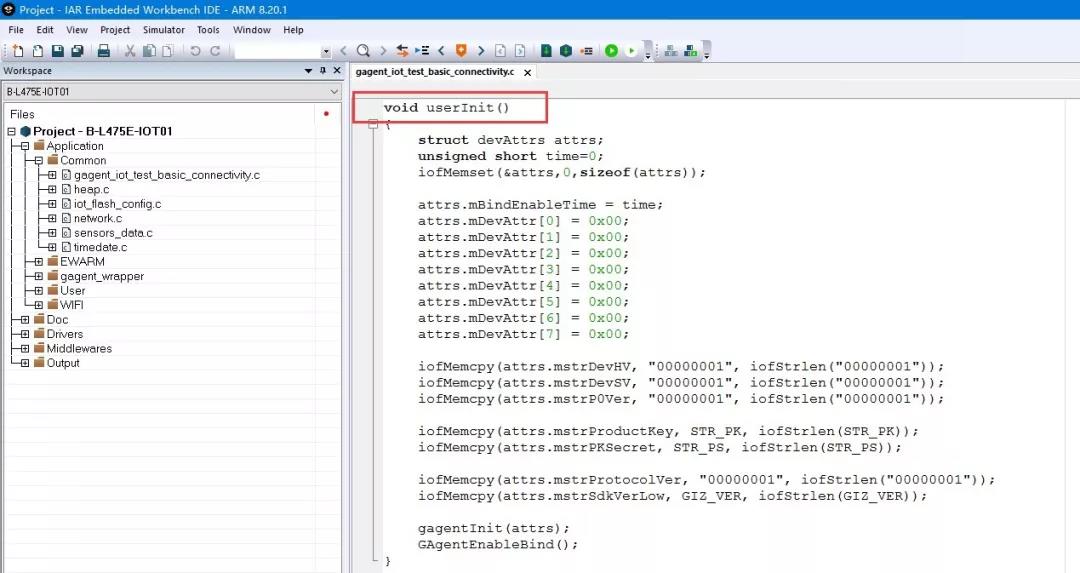
Task: Close the Workspace panel
Action: click(337, 70)
